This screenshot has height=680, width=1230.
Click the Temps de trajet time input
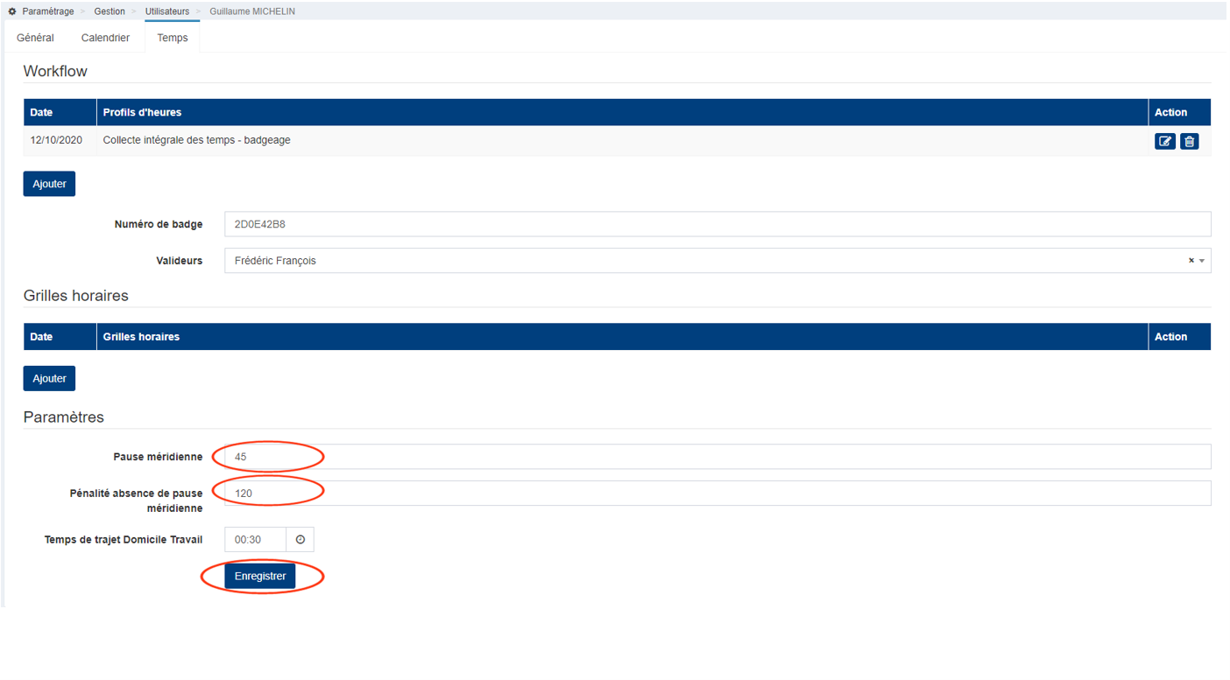[255, 540]
